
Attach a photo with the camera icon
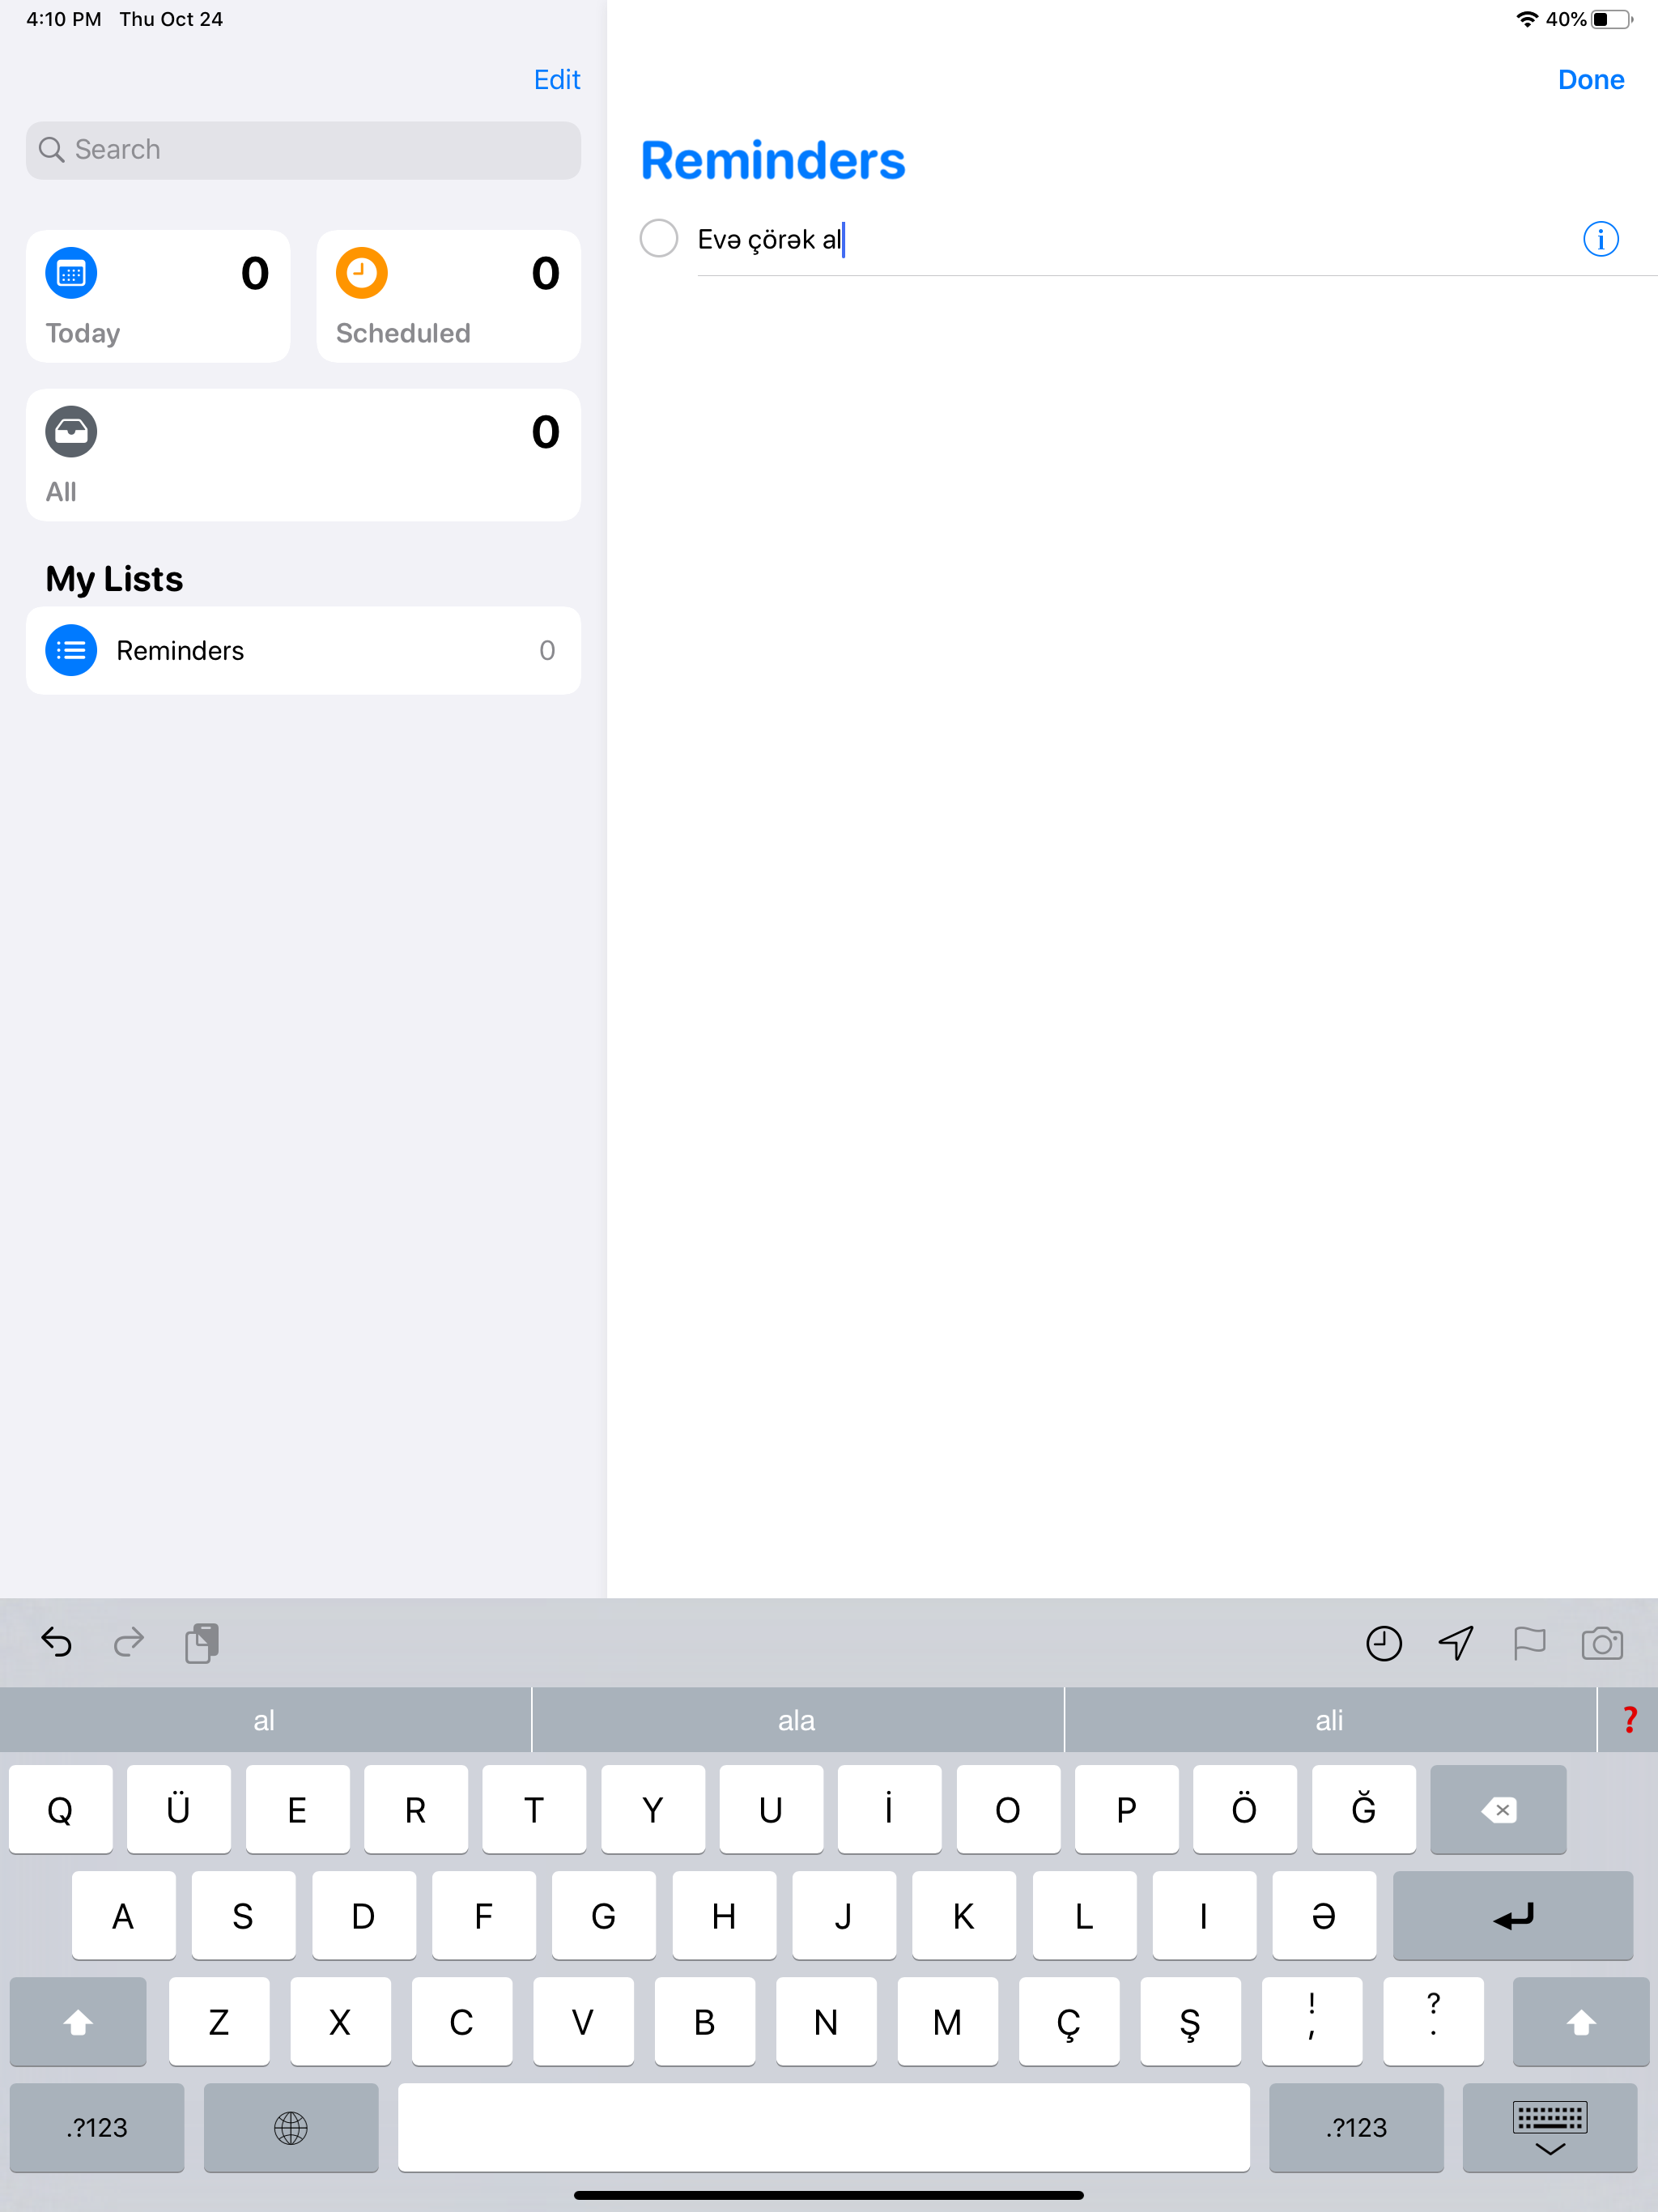pos(1602,1643)
